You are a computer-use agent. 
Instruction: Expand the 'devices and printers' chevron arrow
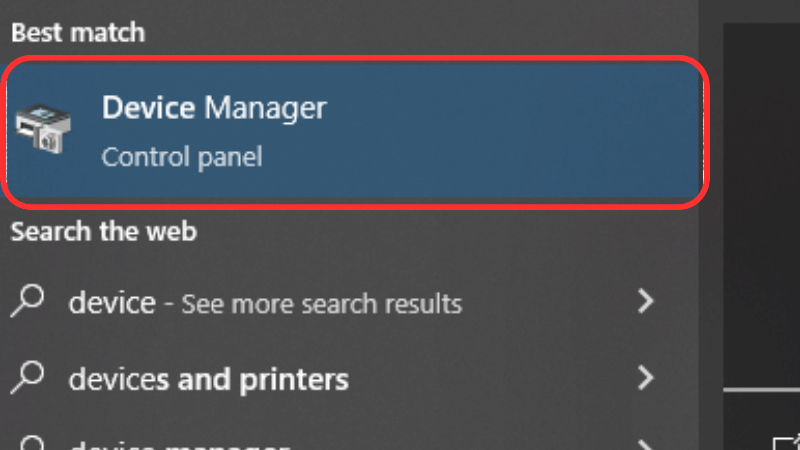[x=646, y=378]
